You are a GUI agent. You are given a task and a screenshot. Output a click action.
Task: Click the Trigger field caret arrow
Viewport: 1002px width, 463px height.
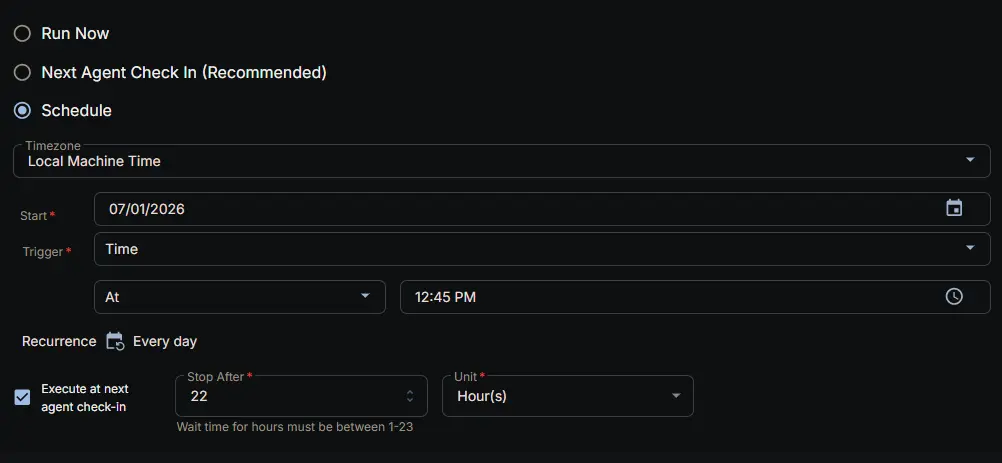970,248
